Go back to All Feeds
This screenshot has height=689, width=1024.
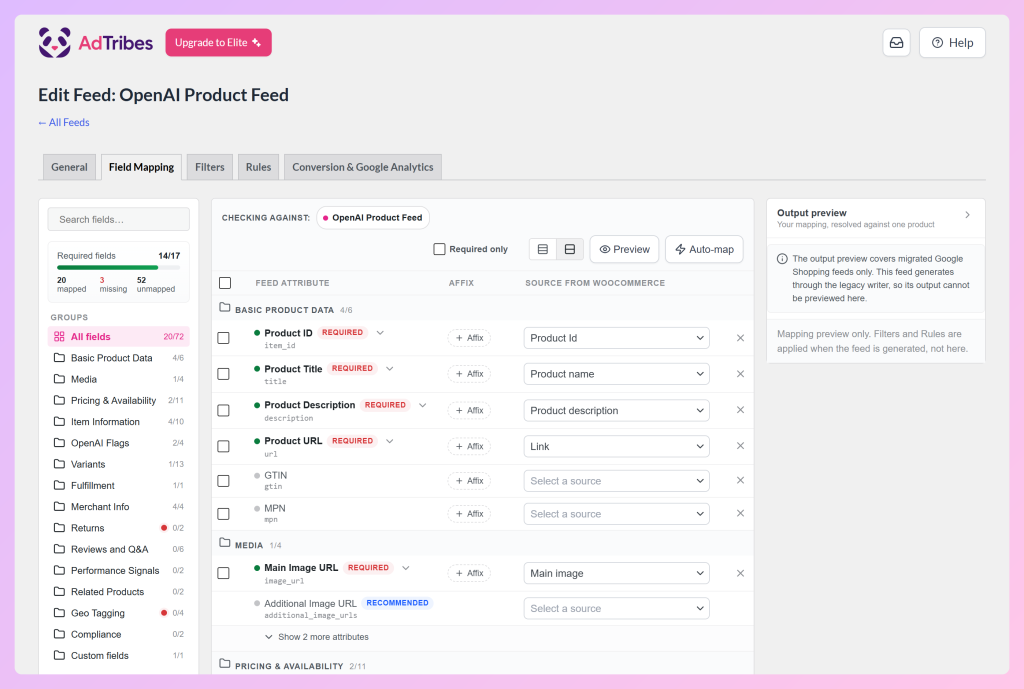[x=63, y=122]
